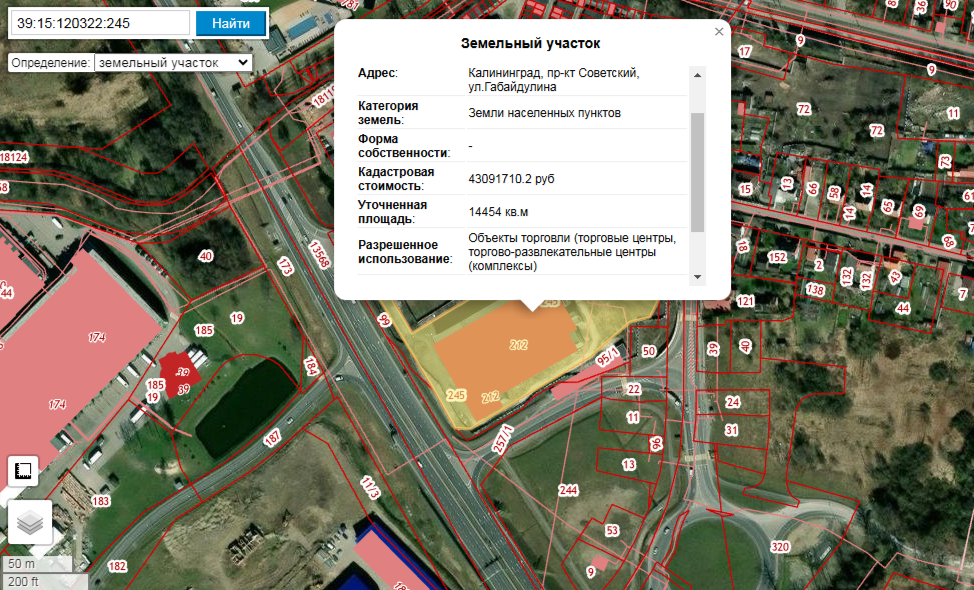
Task: Open the map layers switcher icon
Action: [29, 522]
